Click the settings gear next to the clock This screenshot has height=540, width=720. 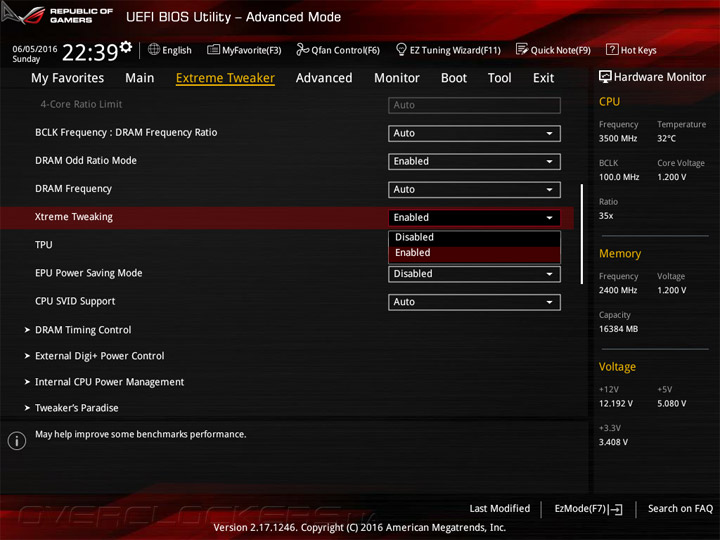tap(125, 47)
